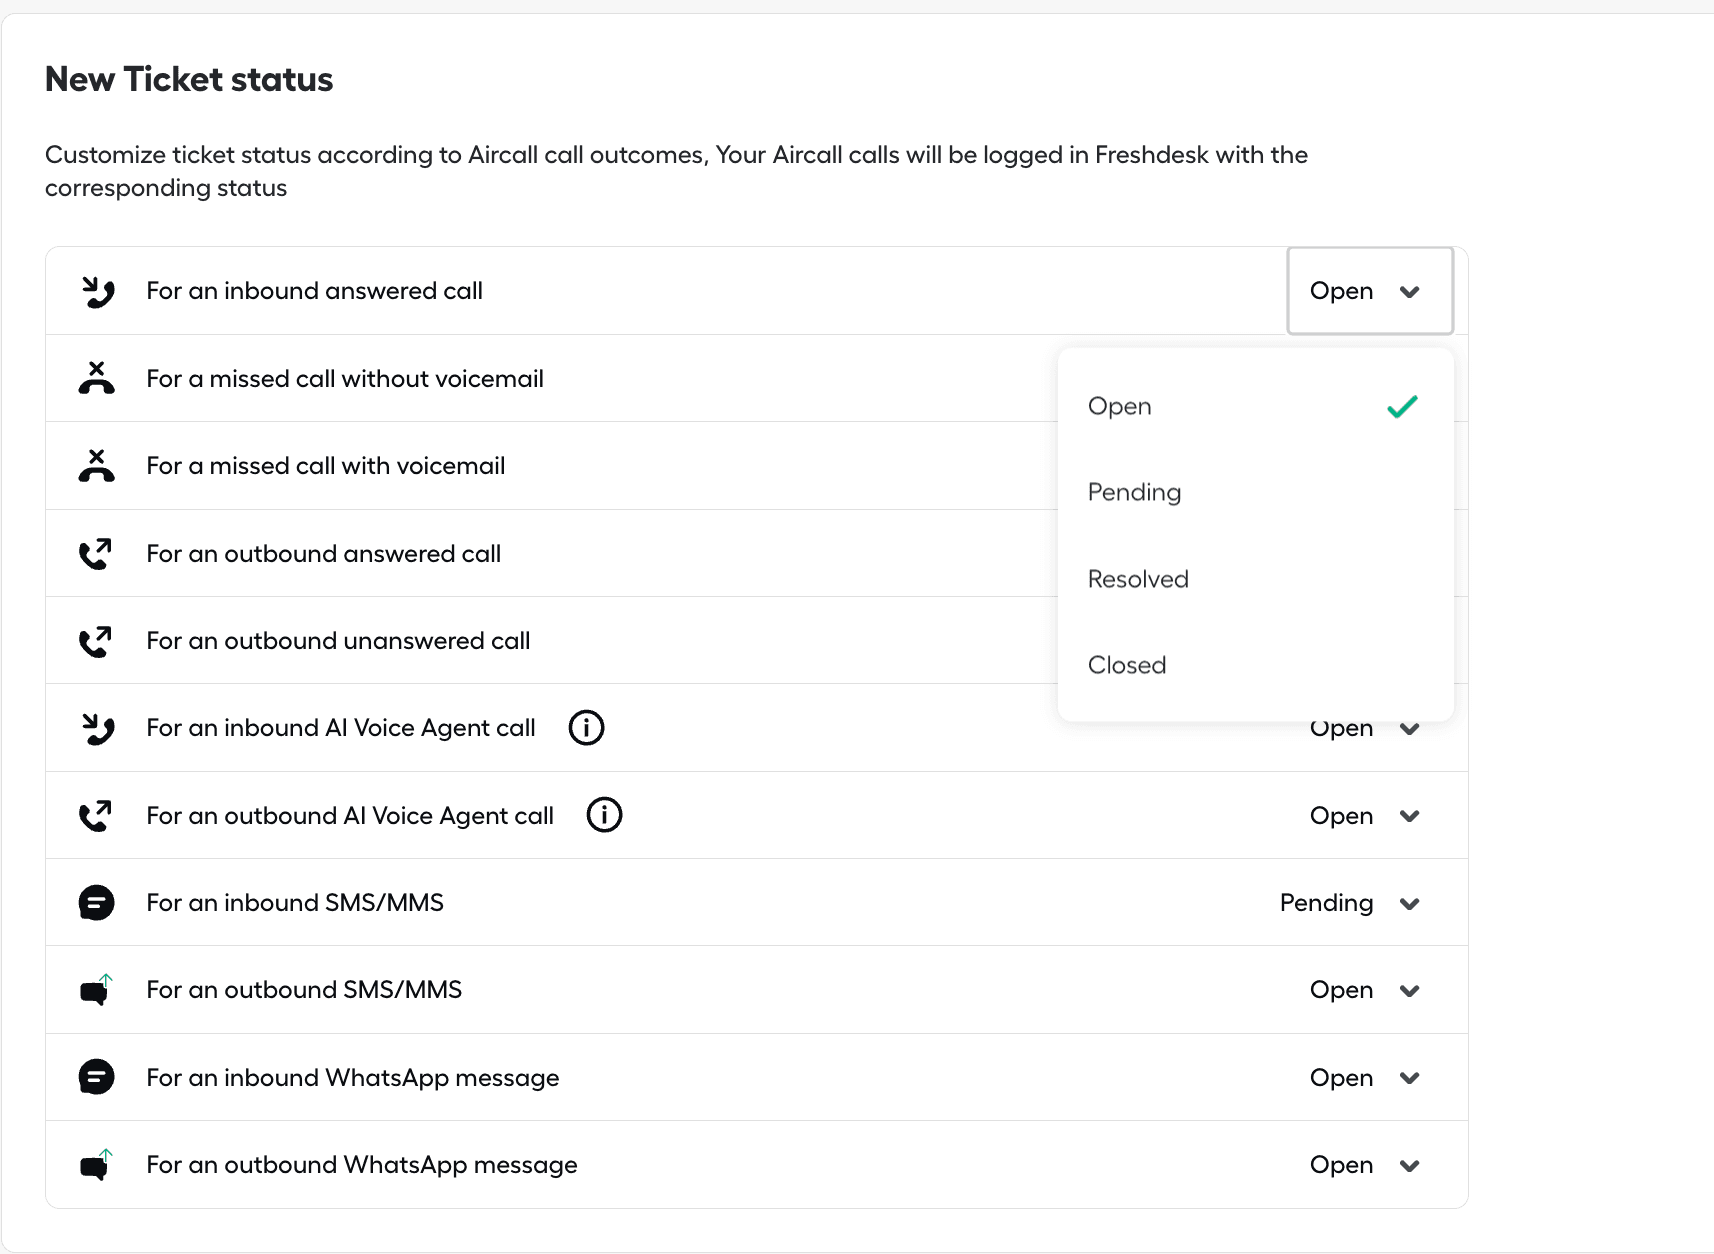Click "For a missed call with voicemail" text
Viewport: 1714px width, 1254px height.
[326, 466]
